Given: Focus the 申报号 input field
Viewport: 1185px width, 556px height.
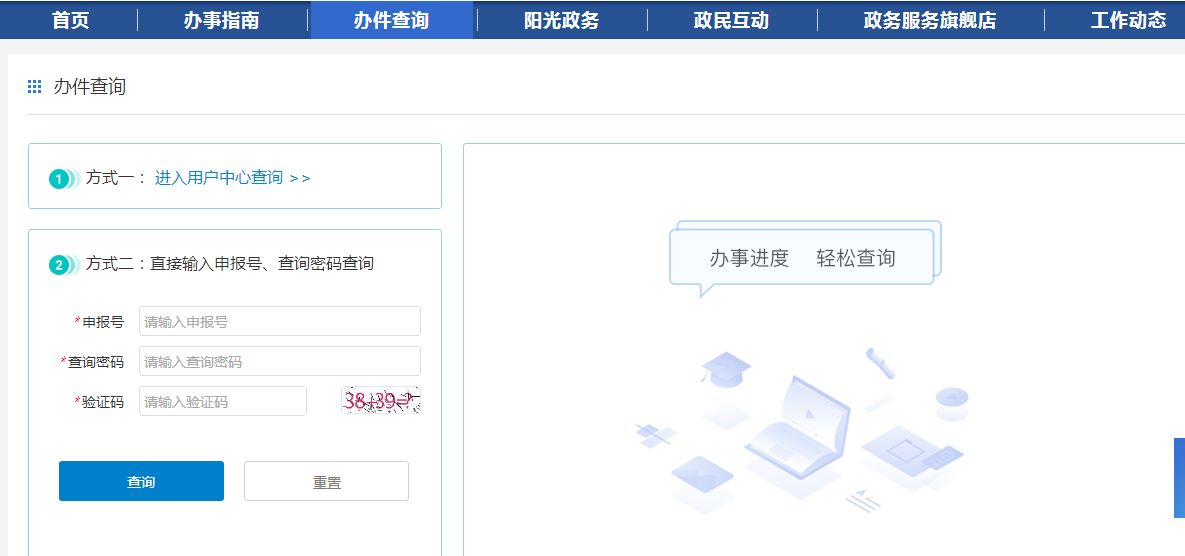Looking at the screenshot, I should coord(279,321).
